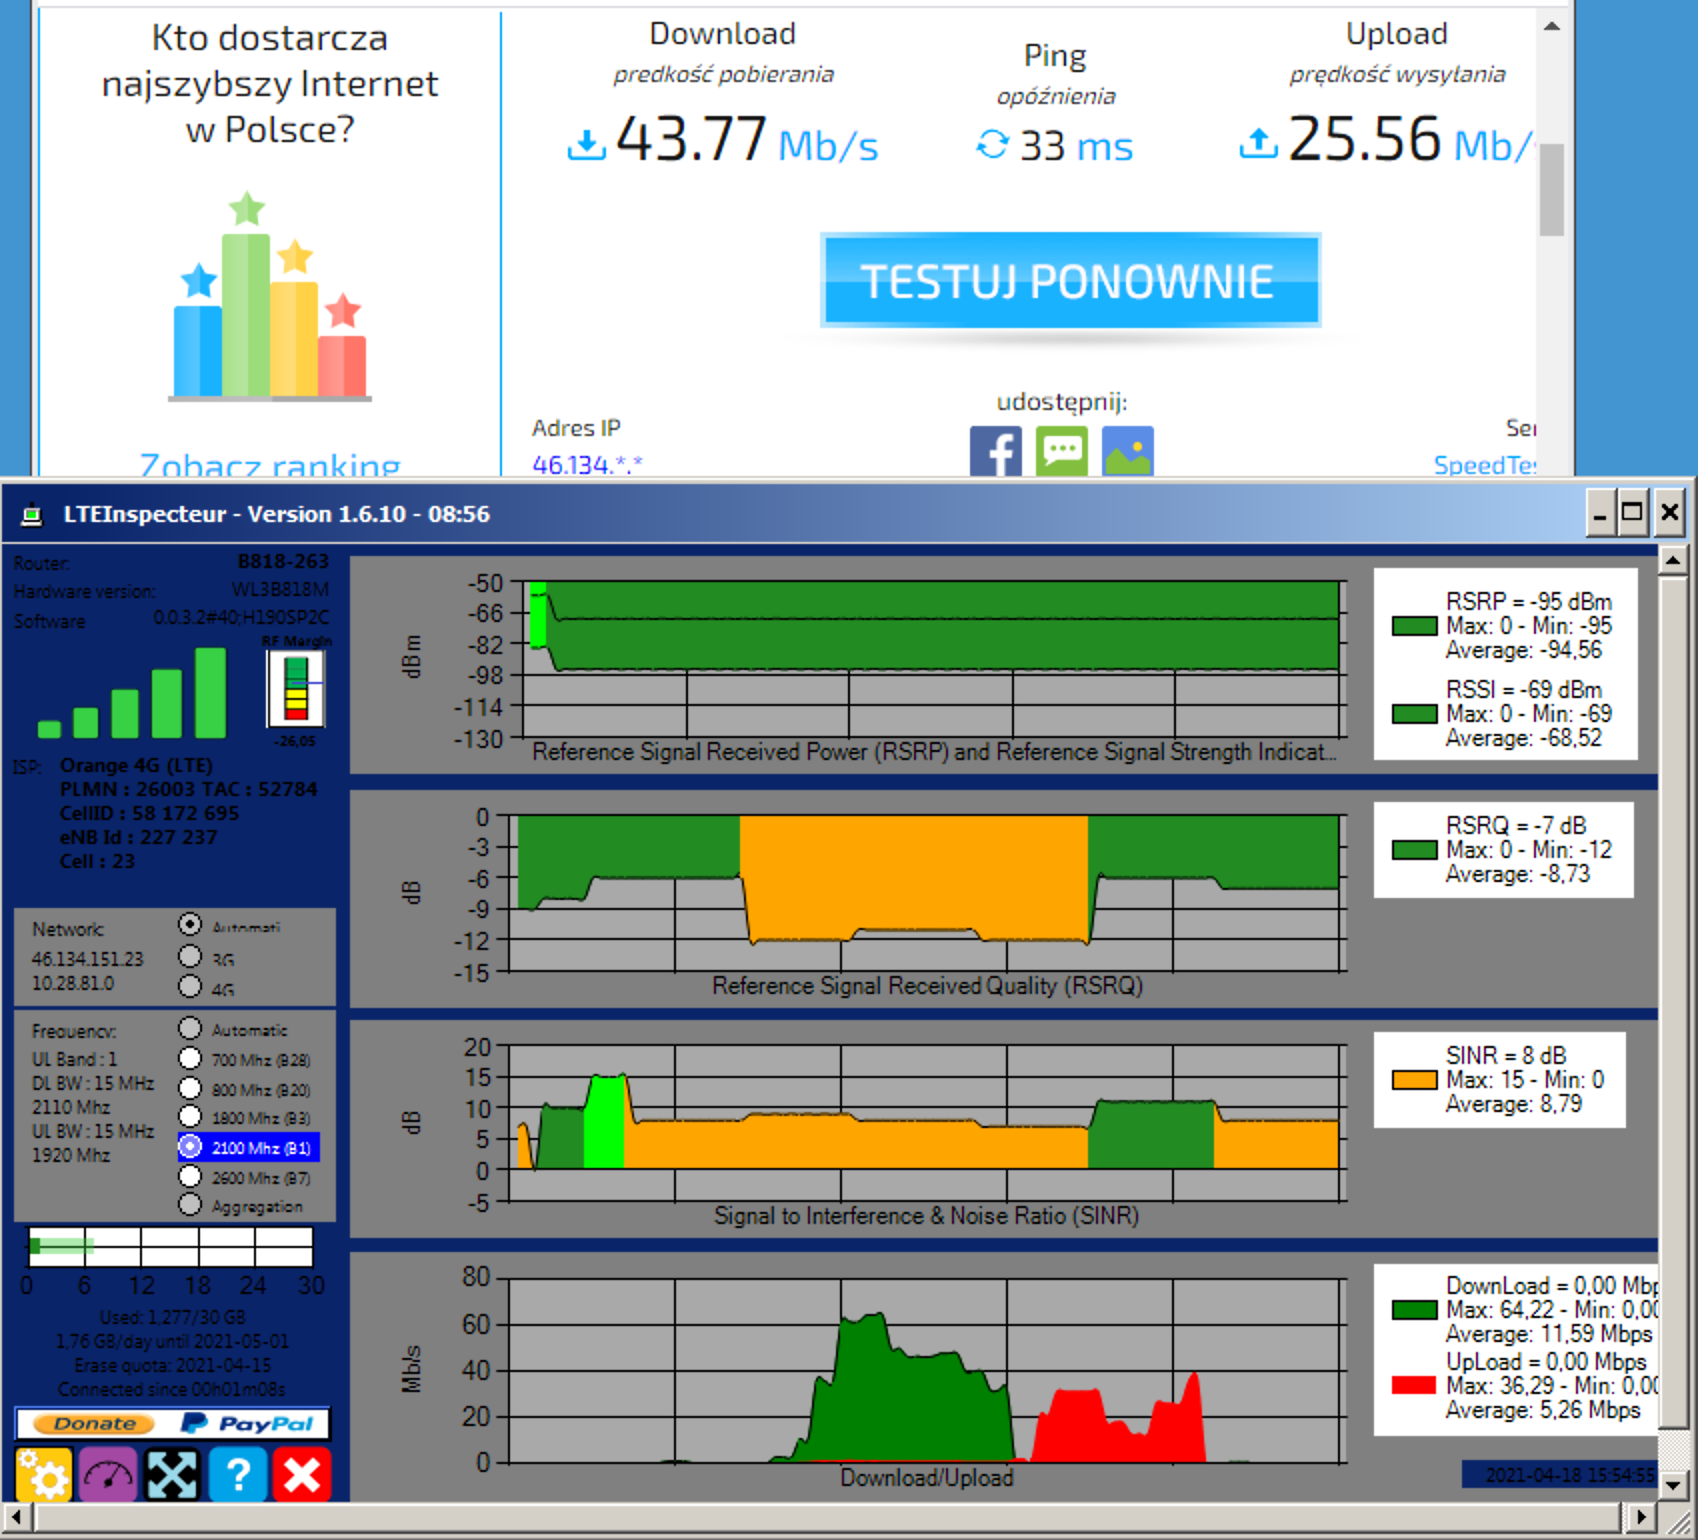The image size is (1698, 1540).
Task: Open the Zobacz ranking link
Action: 270,464
